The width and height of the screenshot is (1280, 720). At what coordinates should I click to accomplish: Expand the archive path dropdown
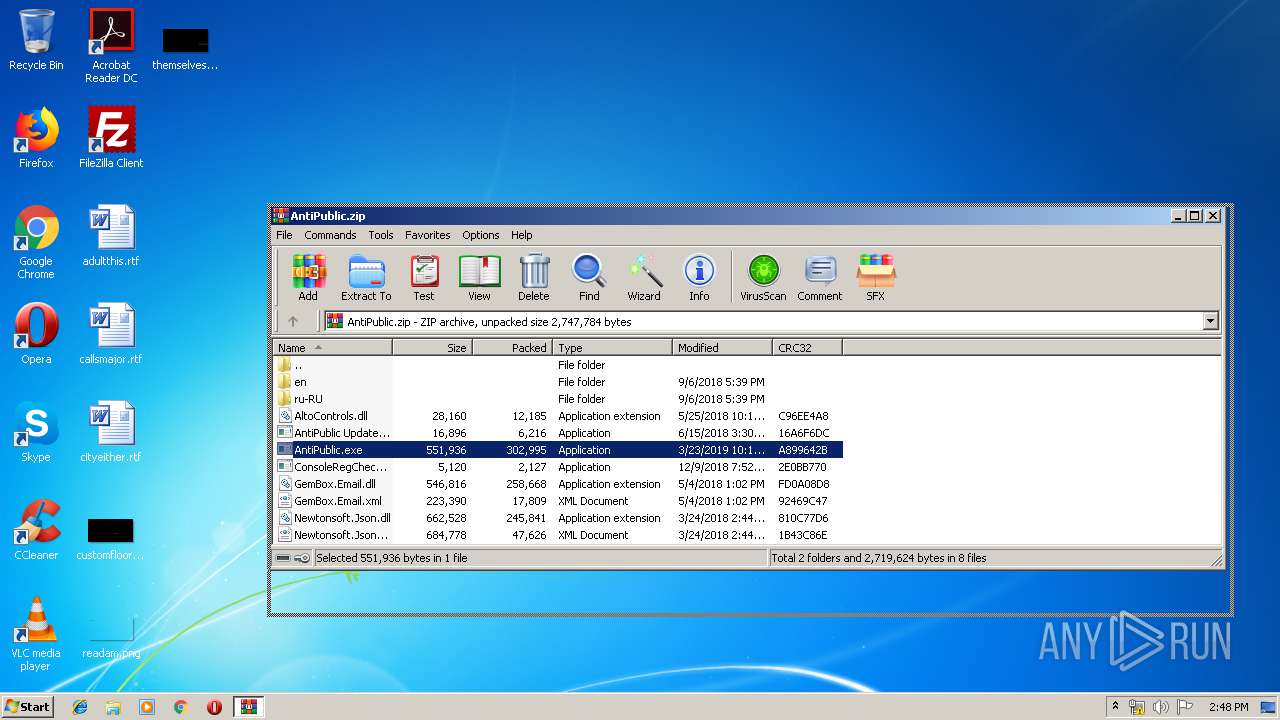(1211, 322)
